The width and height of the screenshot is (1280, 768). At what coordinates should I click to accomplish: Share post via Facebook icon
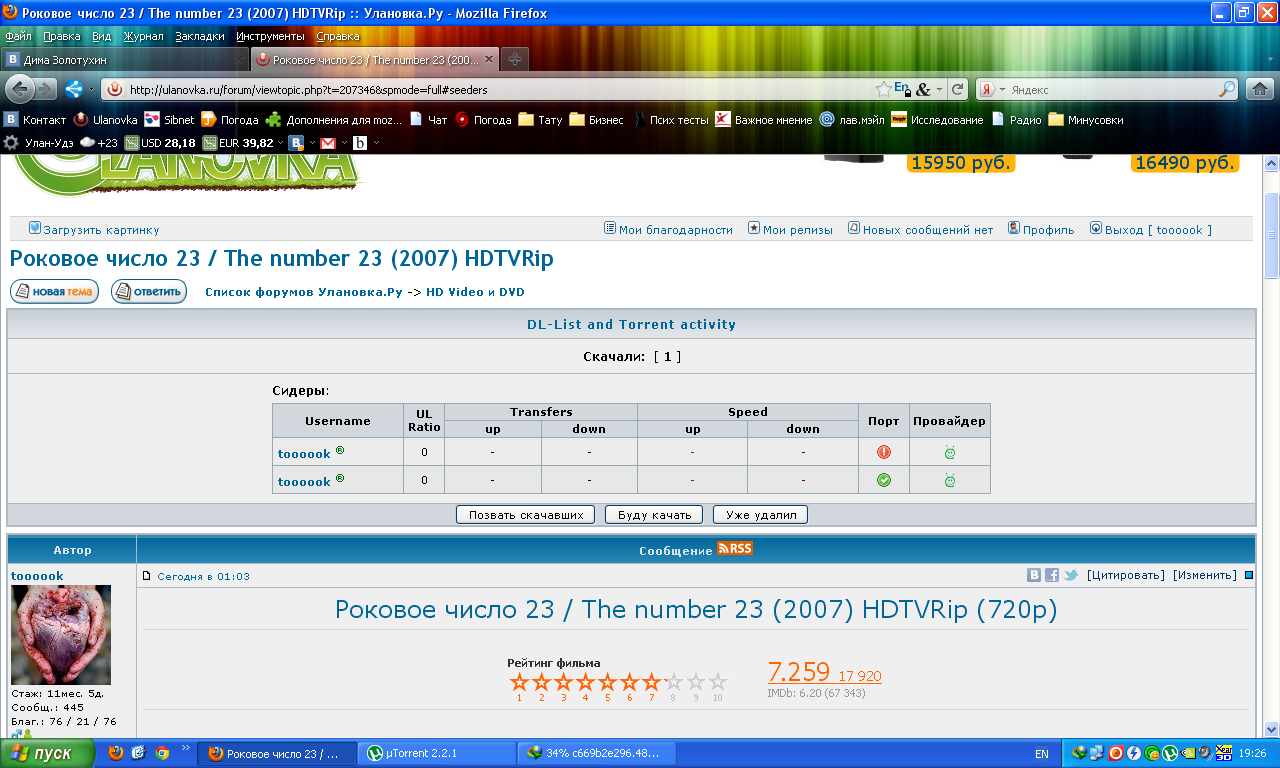pyautogui.click(x=1052, y=575)
